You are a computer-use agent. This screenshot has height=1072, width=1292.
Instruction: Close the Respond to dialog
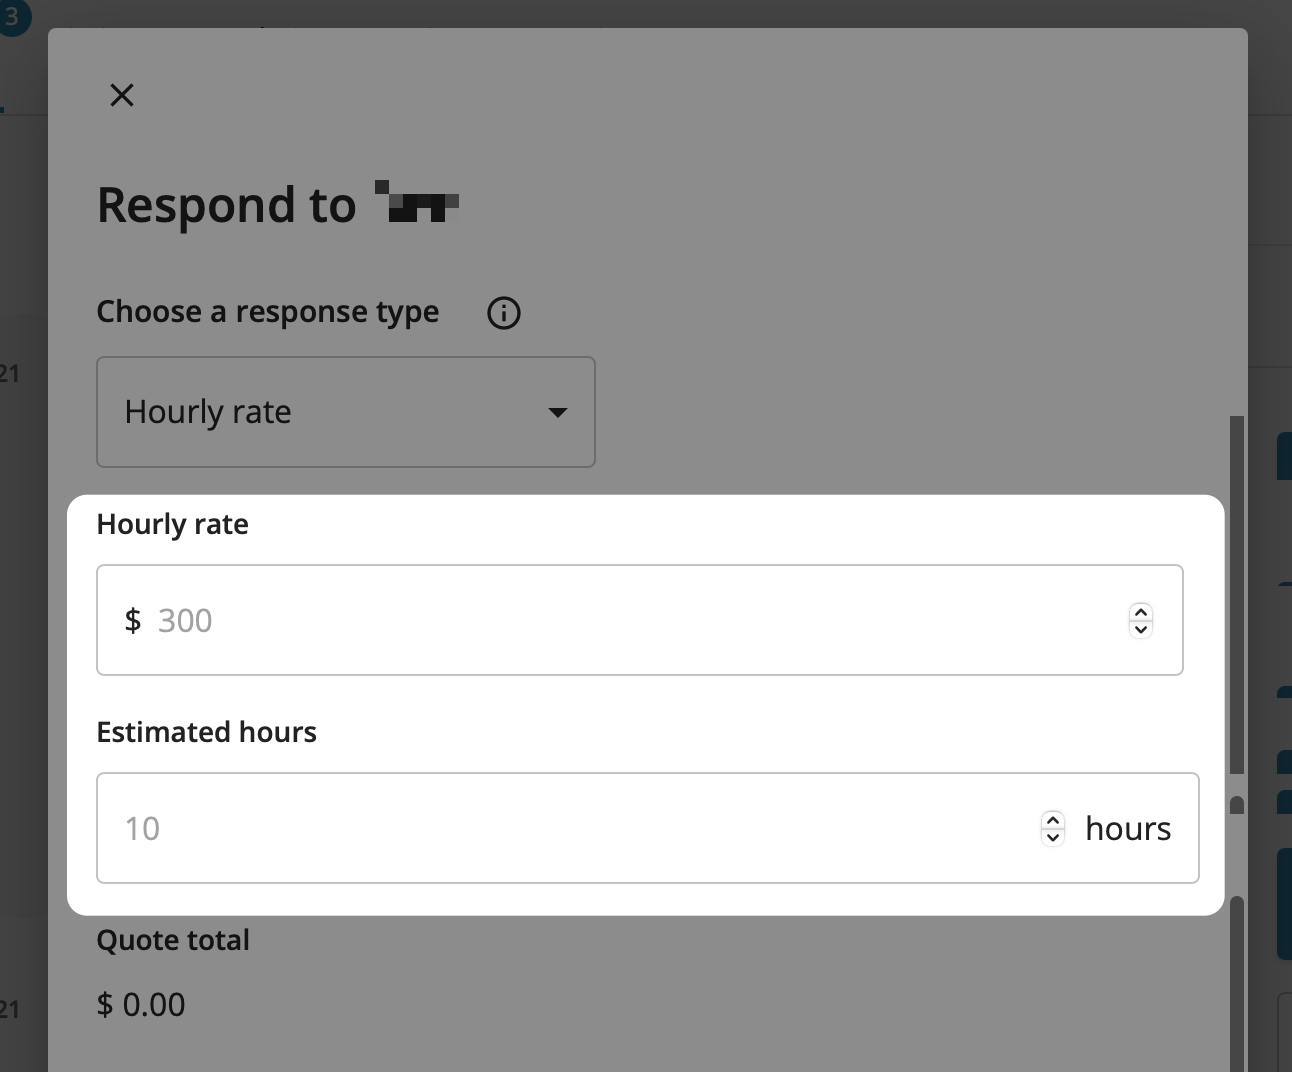coord(122,95)
